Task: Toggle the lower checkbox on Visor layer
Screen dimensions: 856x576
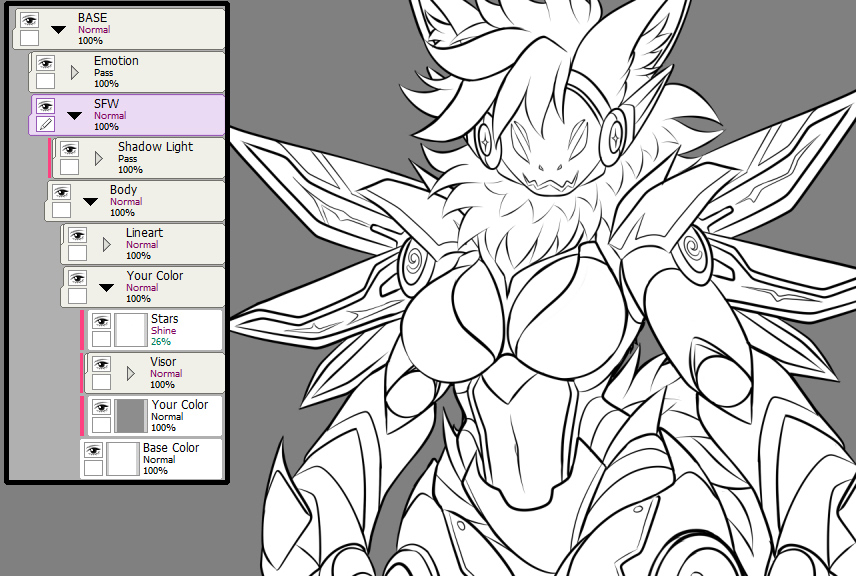Action: 102,382
